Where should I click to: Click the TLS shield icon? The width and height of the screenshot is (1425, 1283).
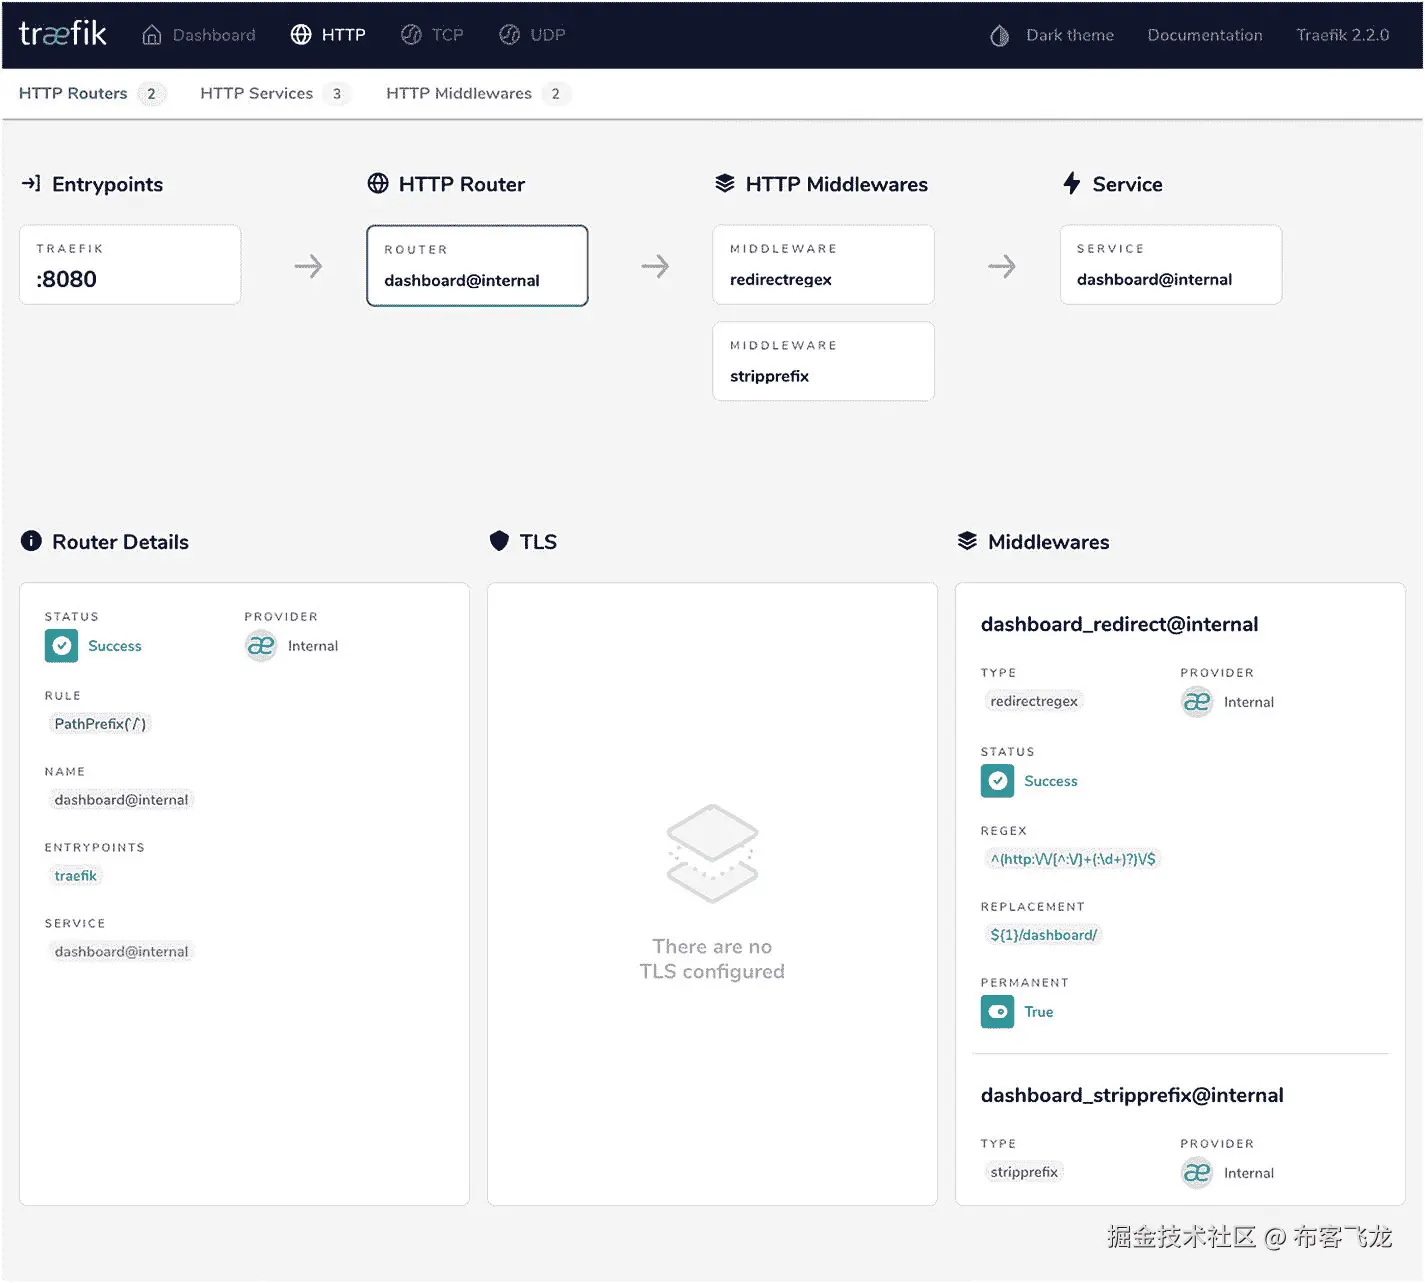click(x=499, y=541)
